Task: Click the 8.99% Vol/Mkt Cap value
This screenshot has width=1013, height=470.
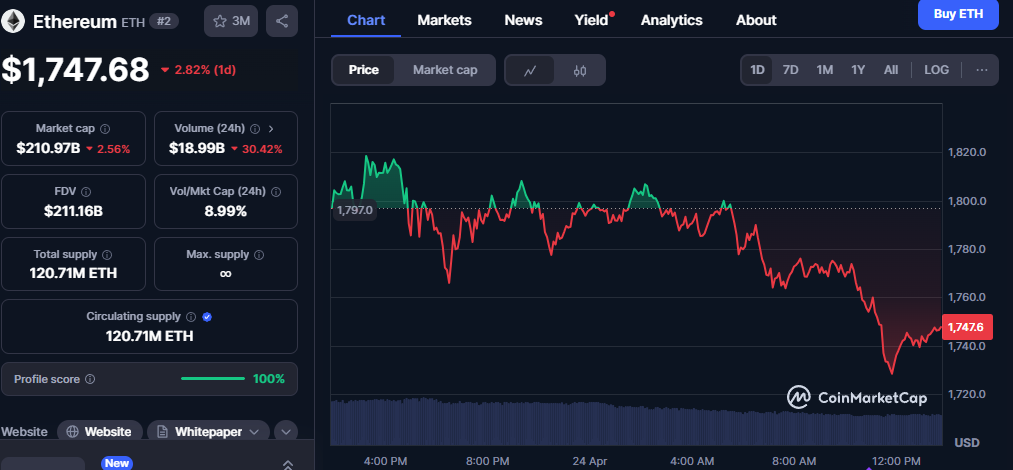Action: 225,210
